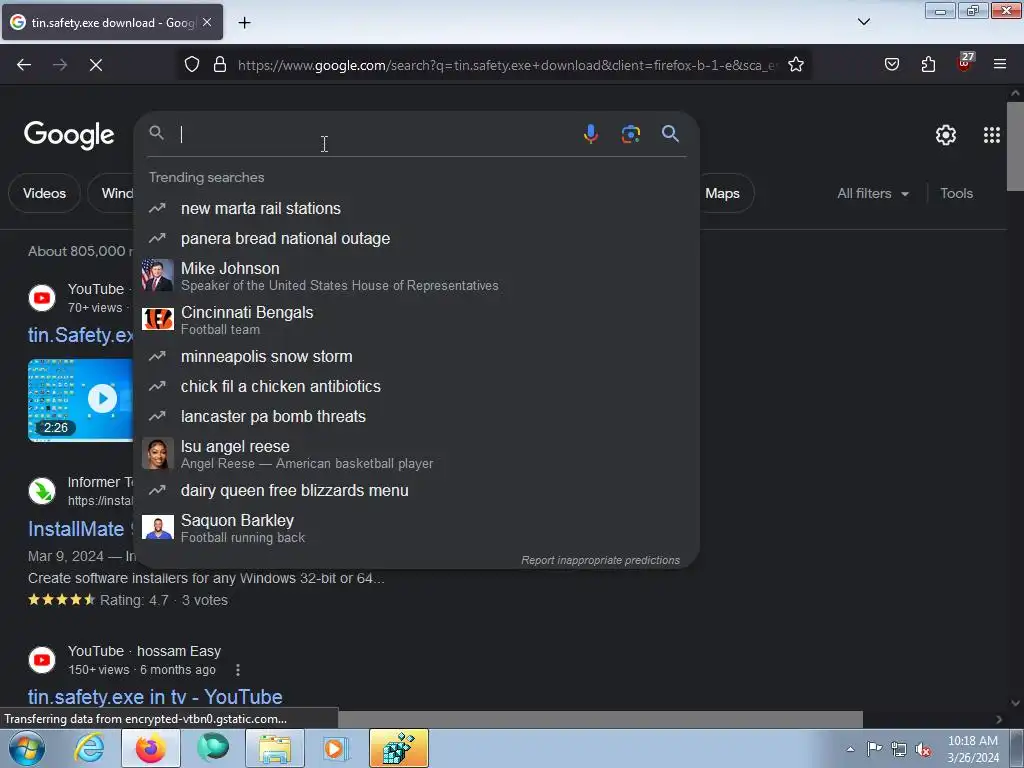Click the muted volume tray icon
Viewport: 1024px width, 768px height.
click(x=923, y=749)
